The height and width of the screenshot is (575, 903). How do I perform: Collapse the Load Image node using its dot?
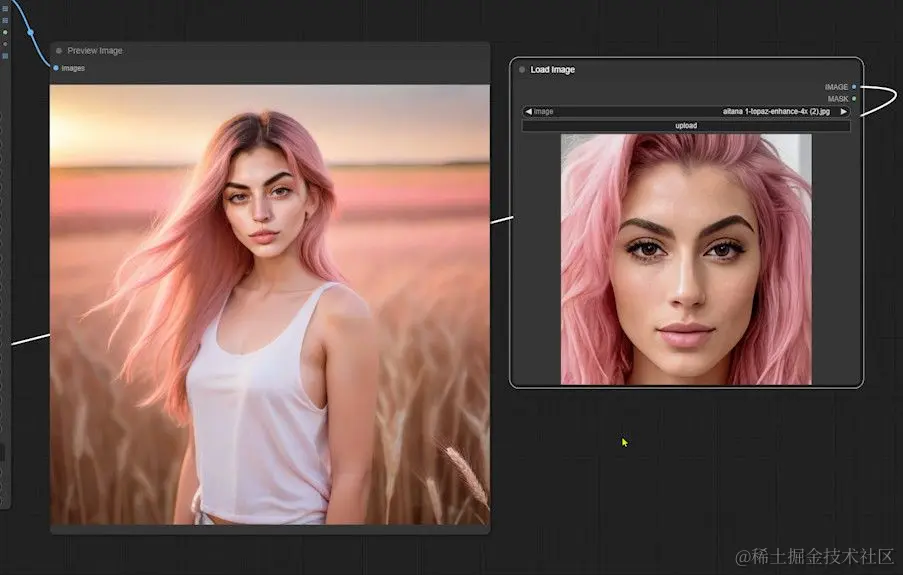(x=522, y=70)
